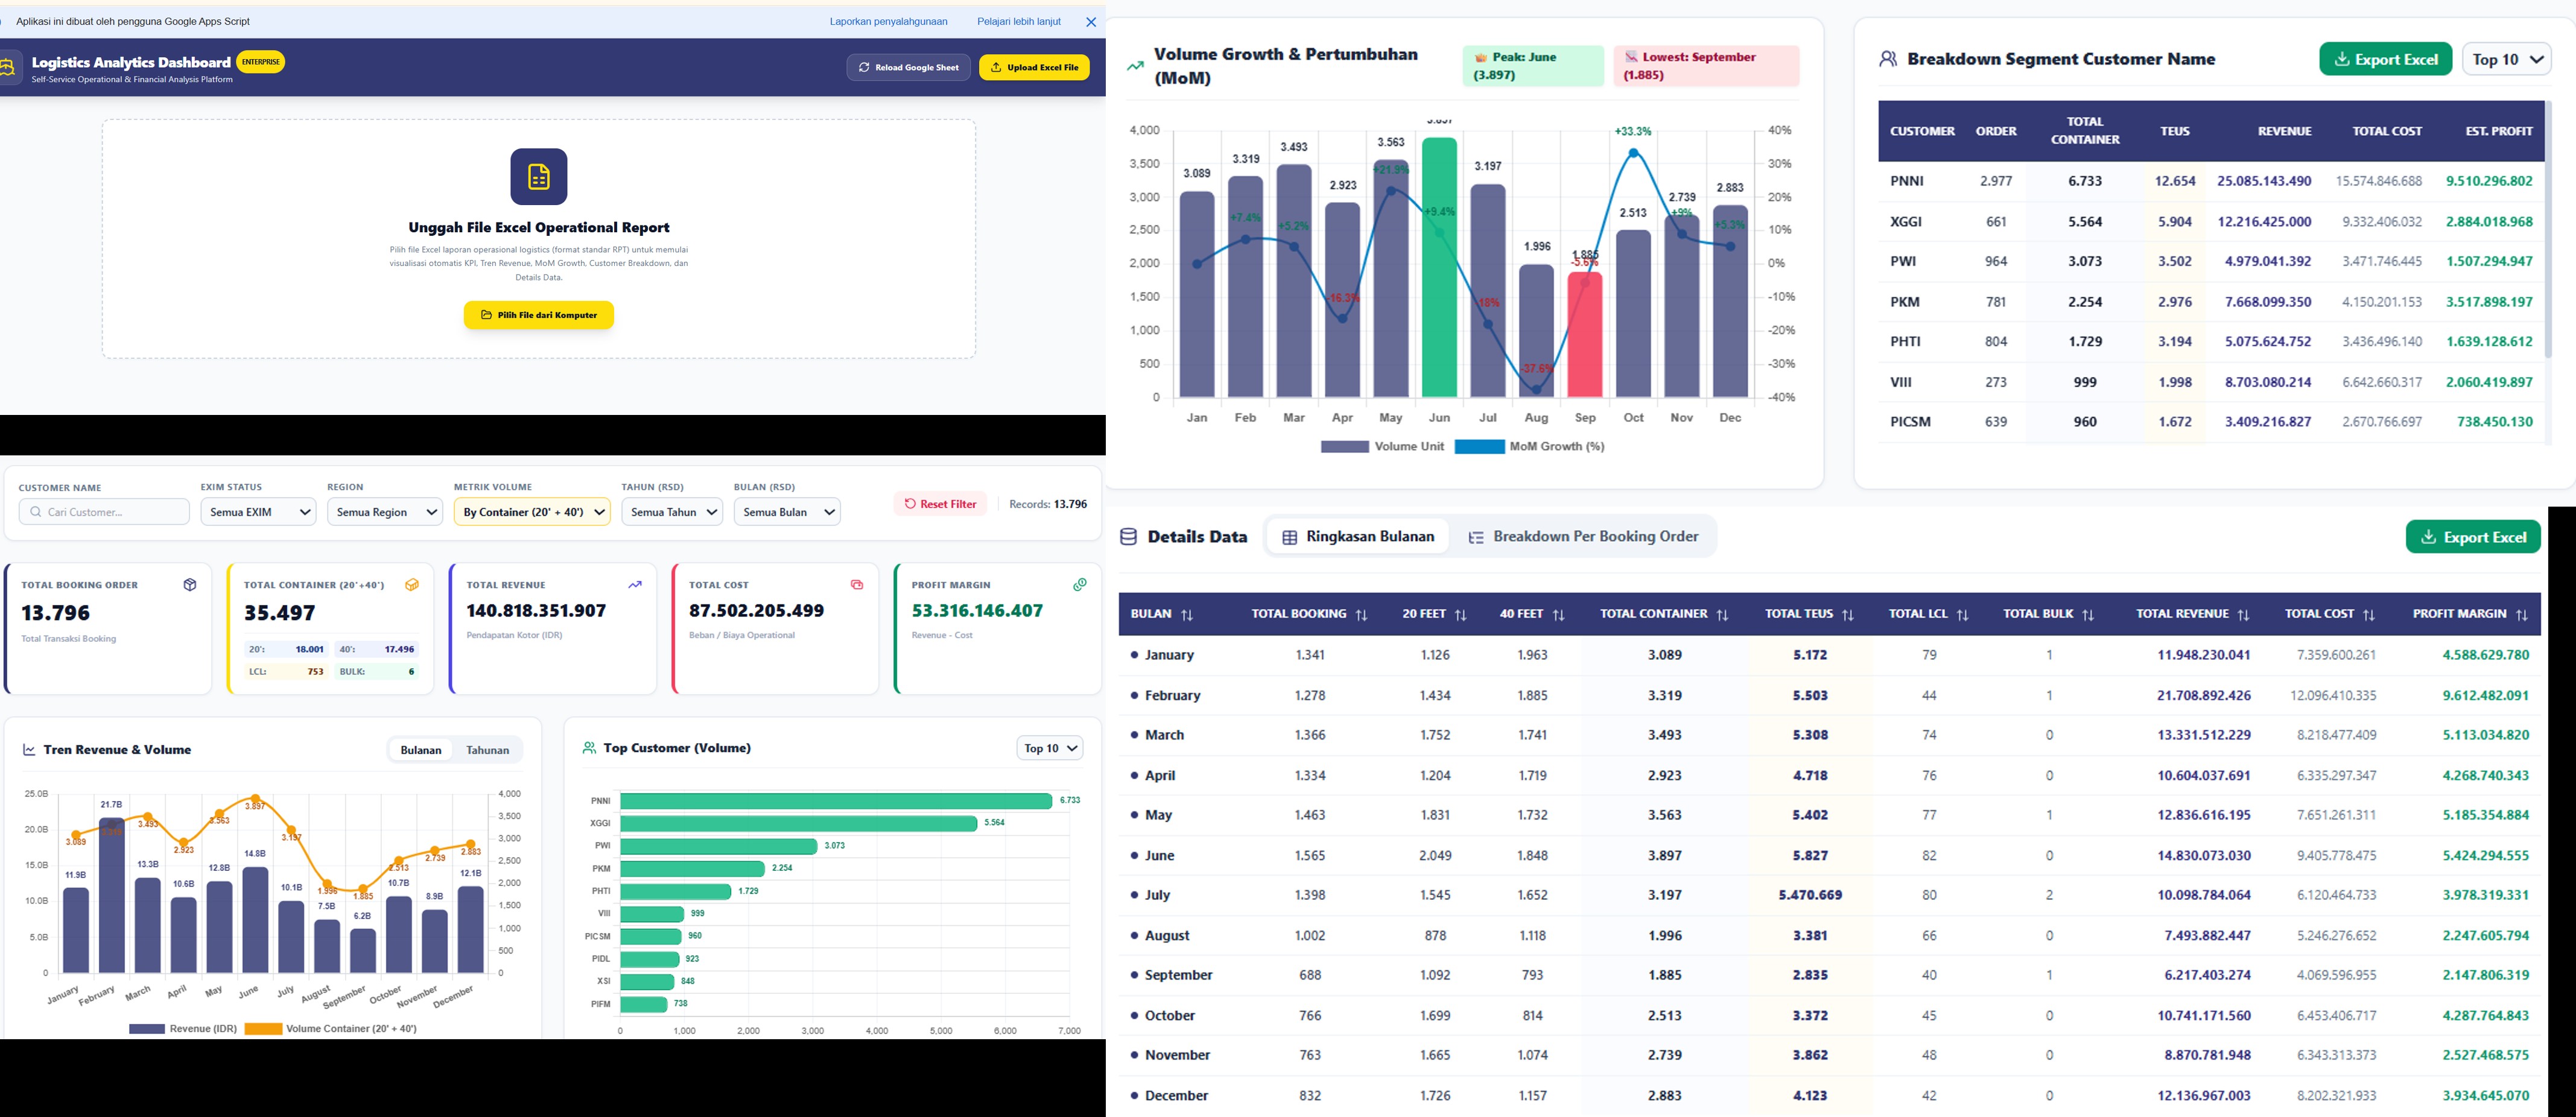Sort by Total TEUS column arrows

[x=1848, y=615]
